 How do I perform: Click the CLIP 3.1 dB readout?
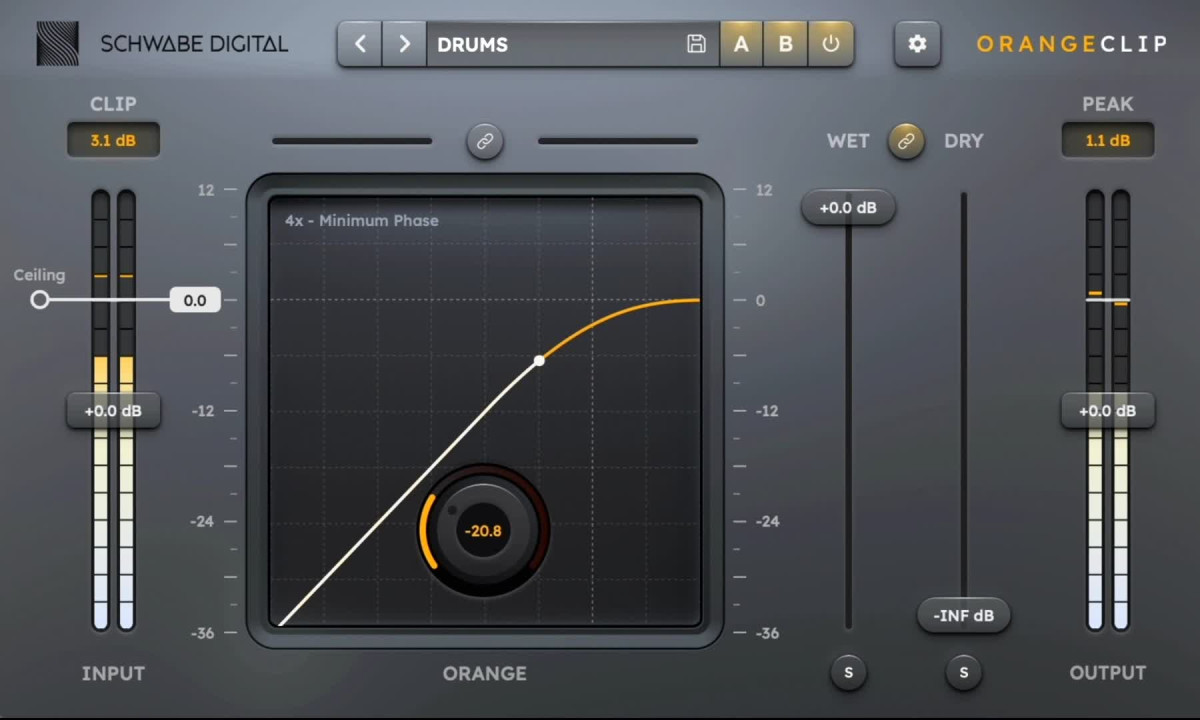pos(113,140)
